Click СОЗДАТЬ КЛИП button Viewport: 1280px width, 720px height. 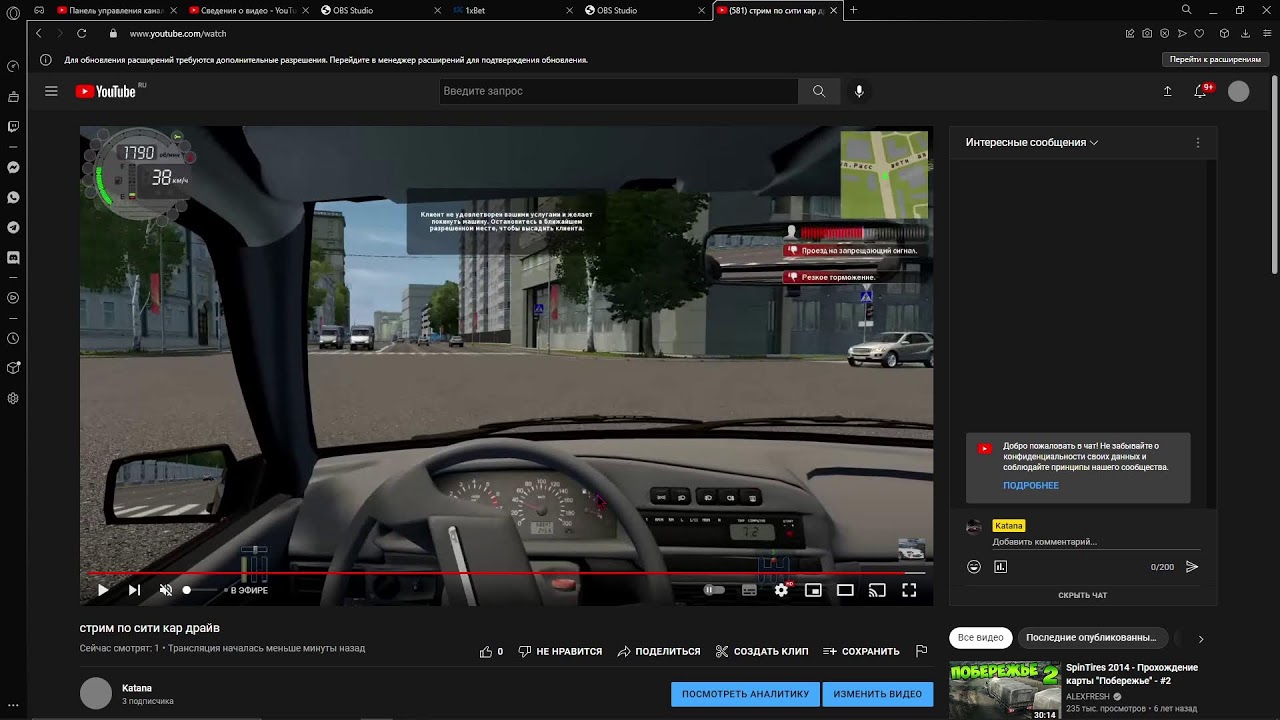(762, 651)
